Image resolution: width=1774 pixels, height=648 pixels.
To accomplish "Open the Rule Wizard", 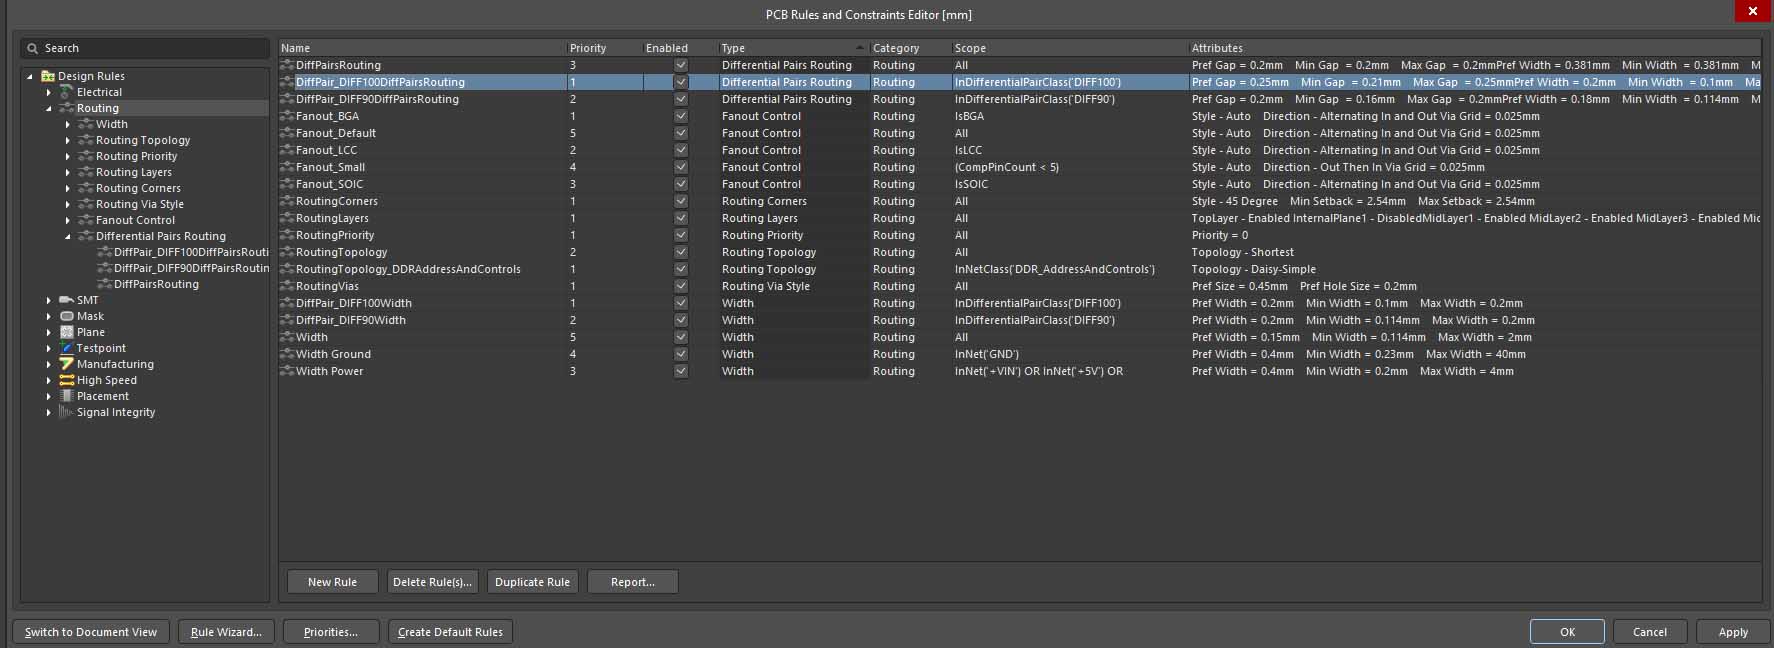I will tap(226, 632).
